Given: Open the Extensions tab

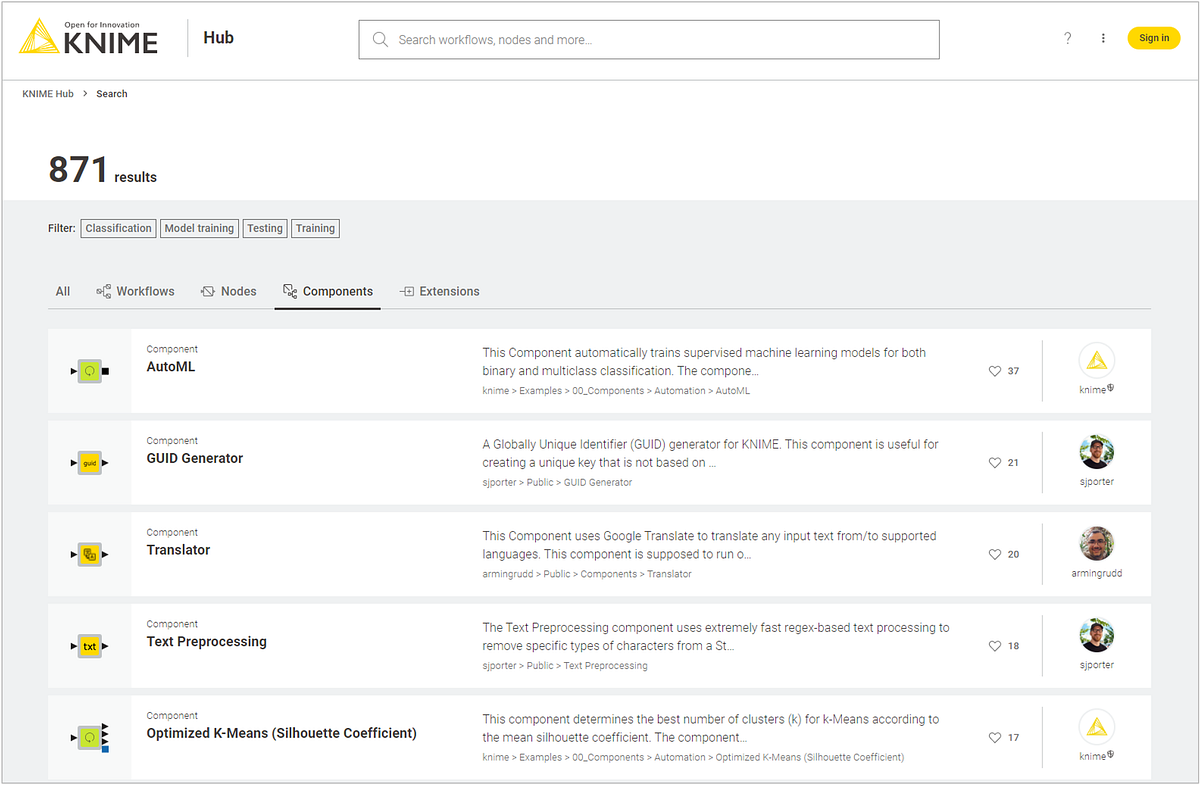Looking at the screenshot, I should 439,291.
